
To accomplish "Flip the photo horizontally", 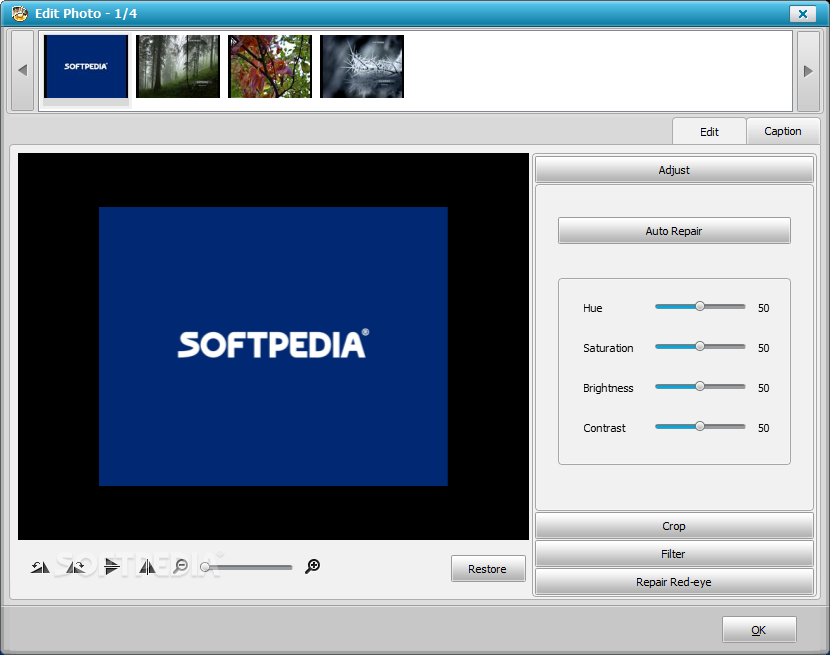I will pos(147,567).
